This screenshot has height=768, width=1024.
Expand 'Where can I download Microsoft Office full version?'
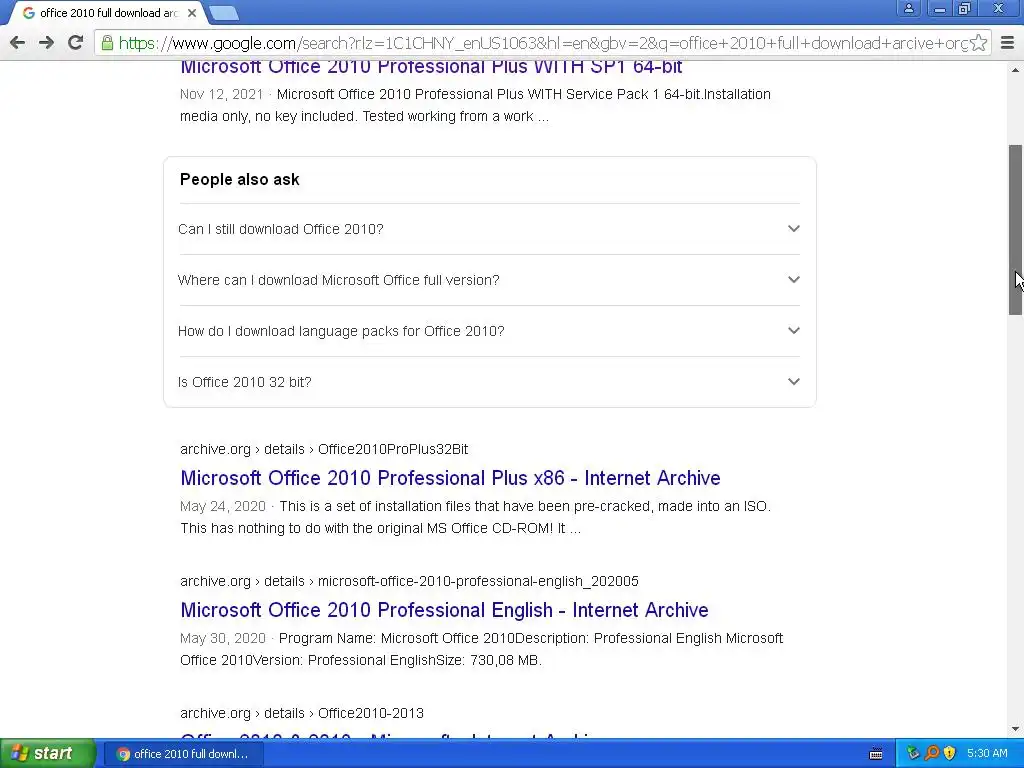click(x=489, y=280)
